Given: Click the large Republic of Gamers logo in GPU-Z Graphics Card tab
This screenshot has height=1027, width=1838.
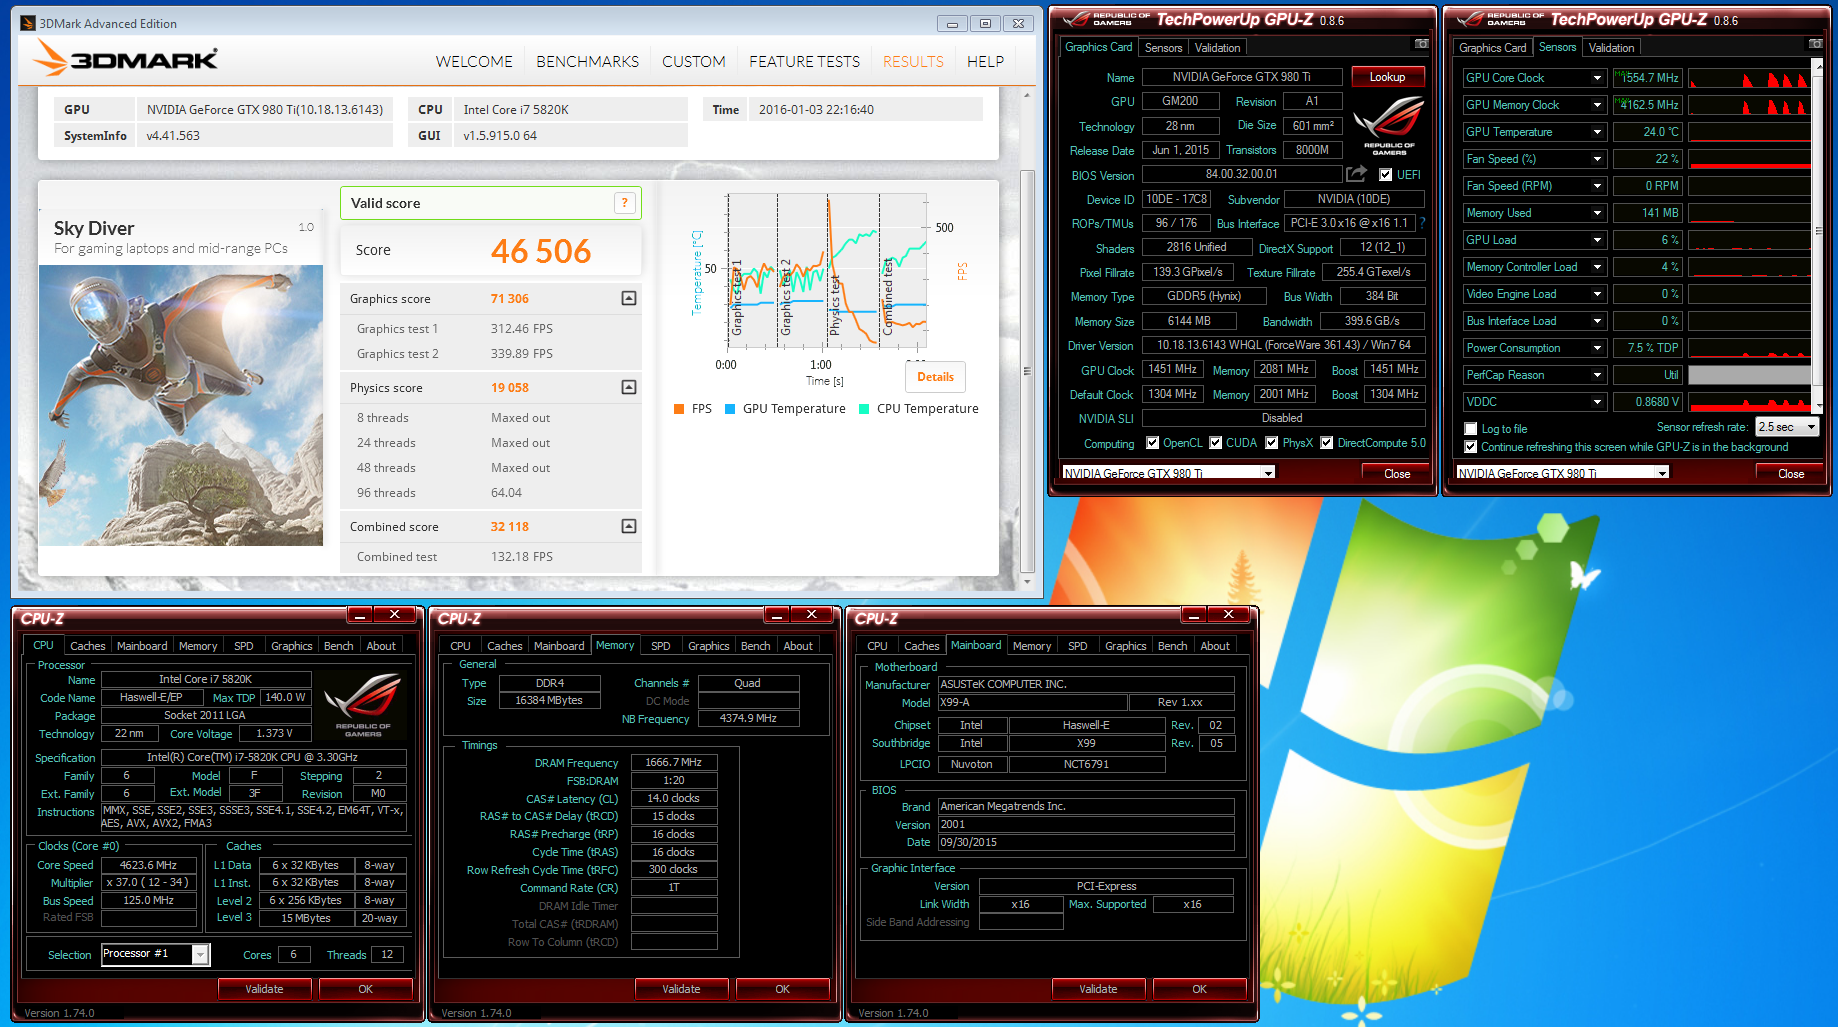Looking at the screenshot, I should pos(1389,125).
